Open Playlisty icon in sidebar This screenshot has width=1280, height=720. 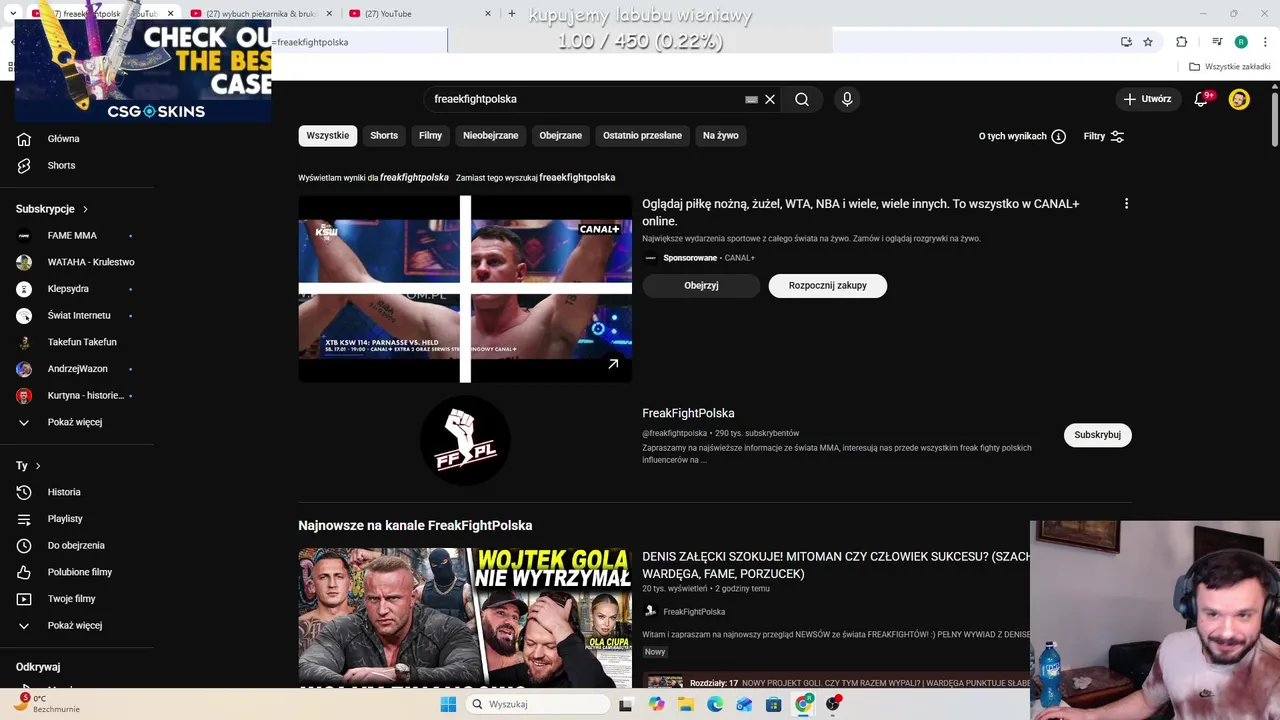pyautogui.click(x=24, y=519)
